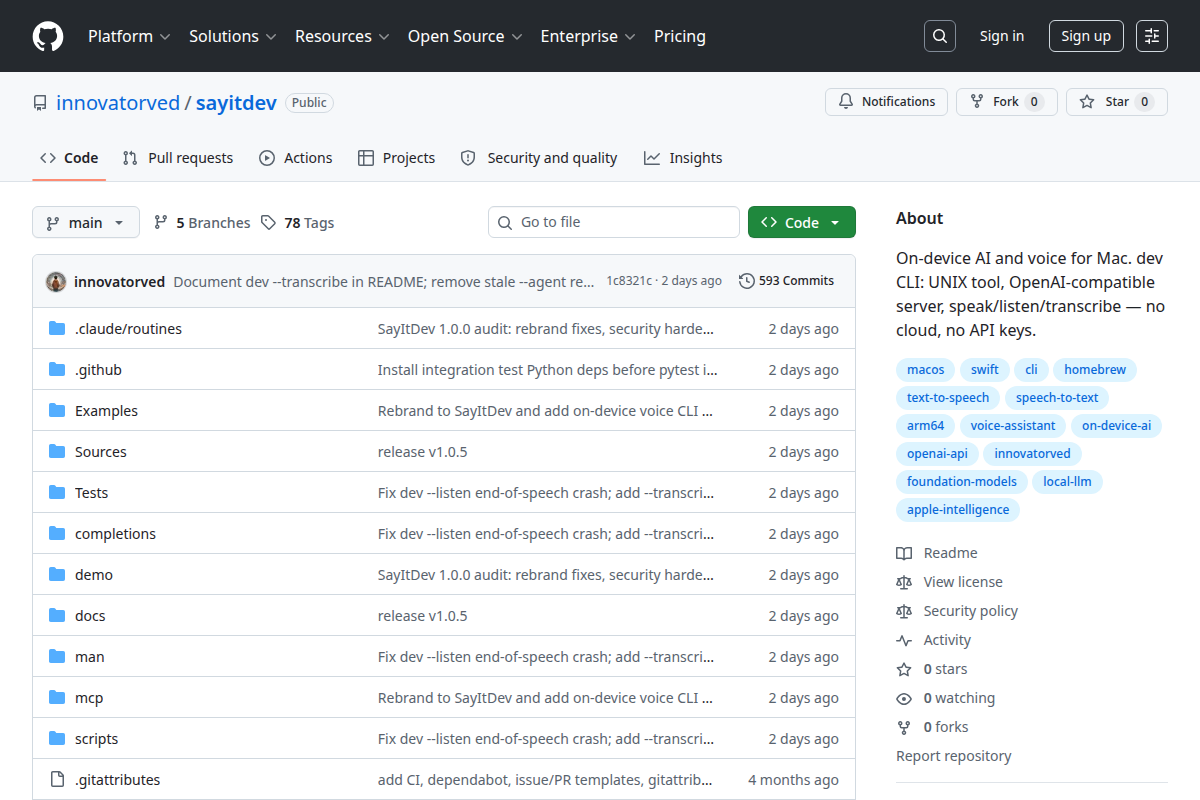Open the apple-intelligence topic tag
1200x800 pixels.
(958, 510)
